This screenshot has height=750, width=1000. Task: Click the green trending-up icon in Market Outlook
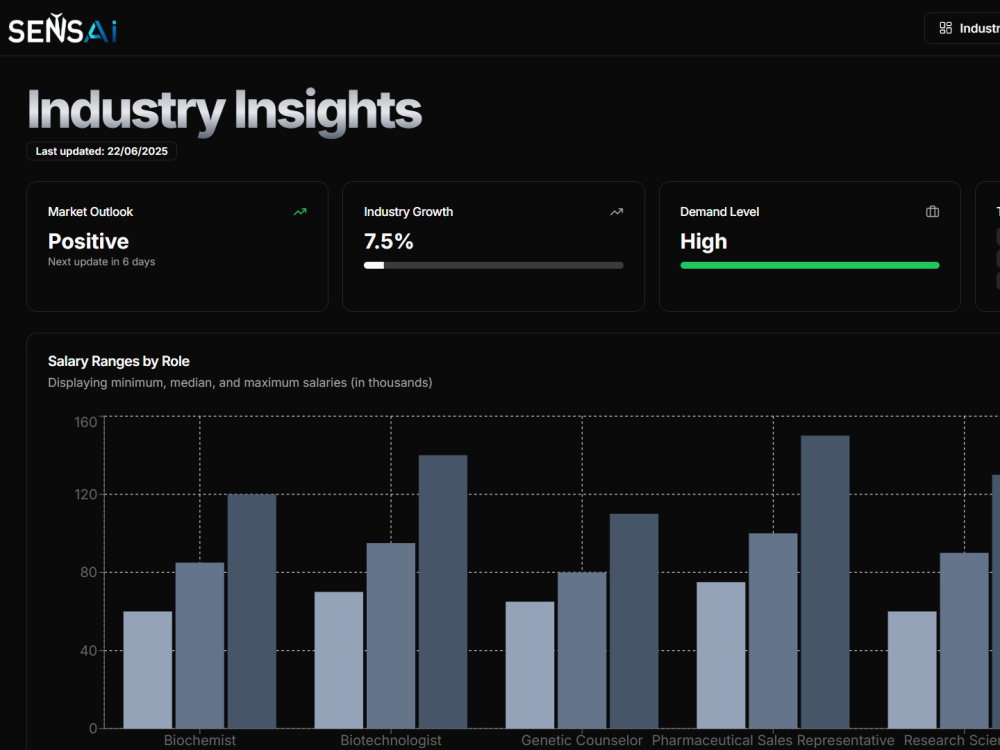300,212
